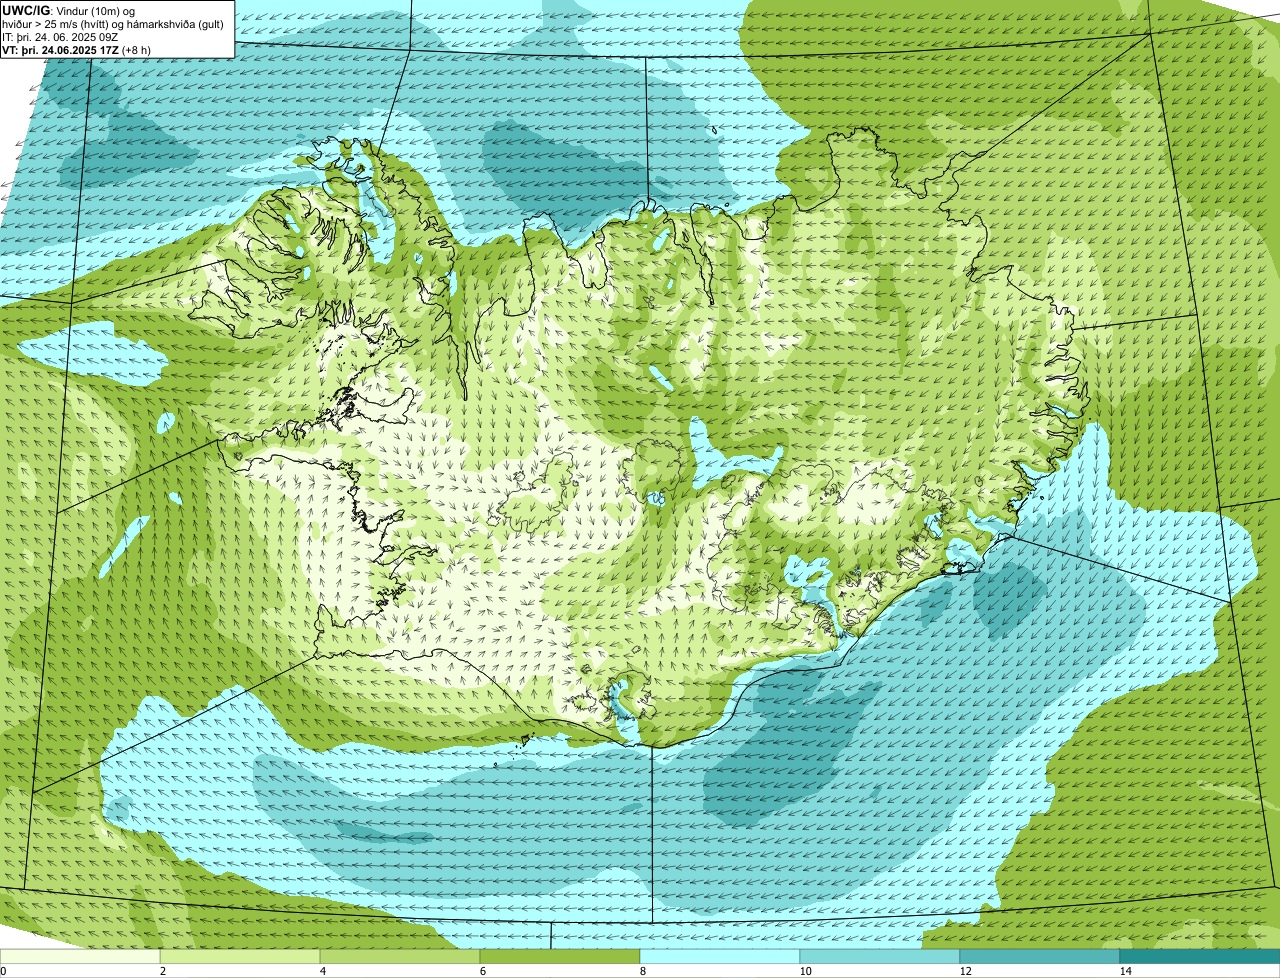Click the 6–8 m/s olive green legend swatch
The width and height of the screenshot is (1280, 978).
560,956
